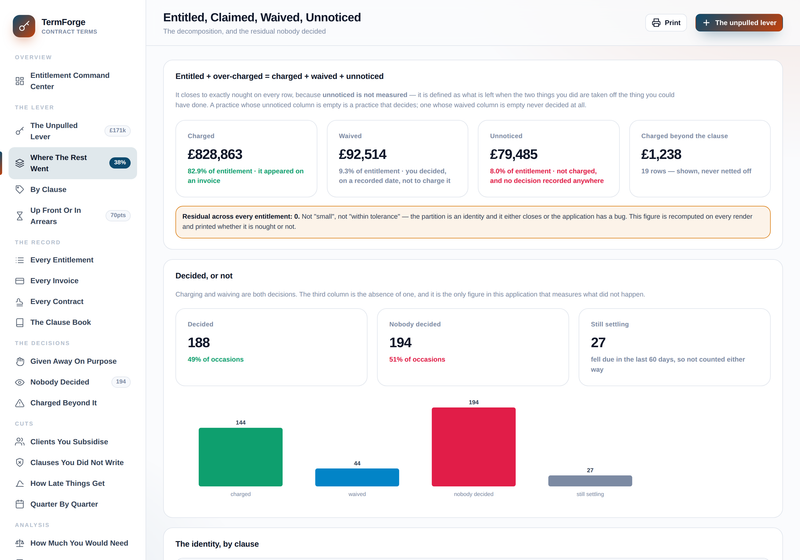Click the Entitlement Command Center grid icon
Screen dimensions: 800x560
19,81
